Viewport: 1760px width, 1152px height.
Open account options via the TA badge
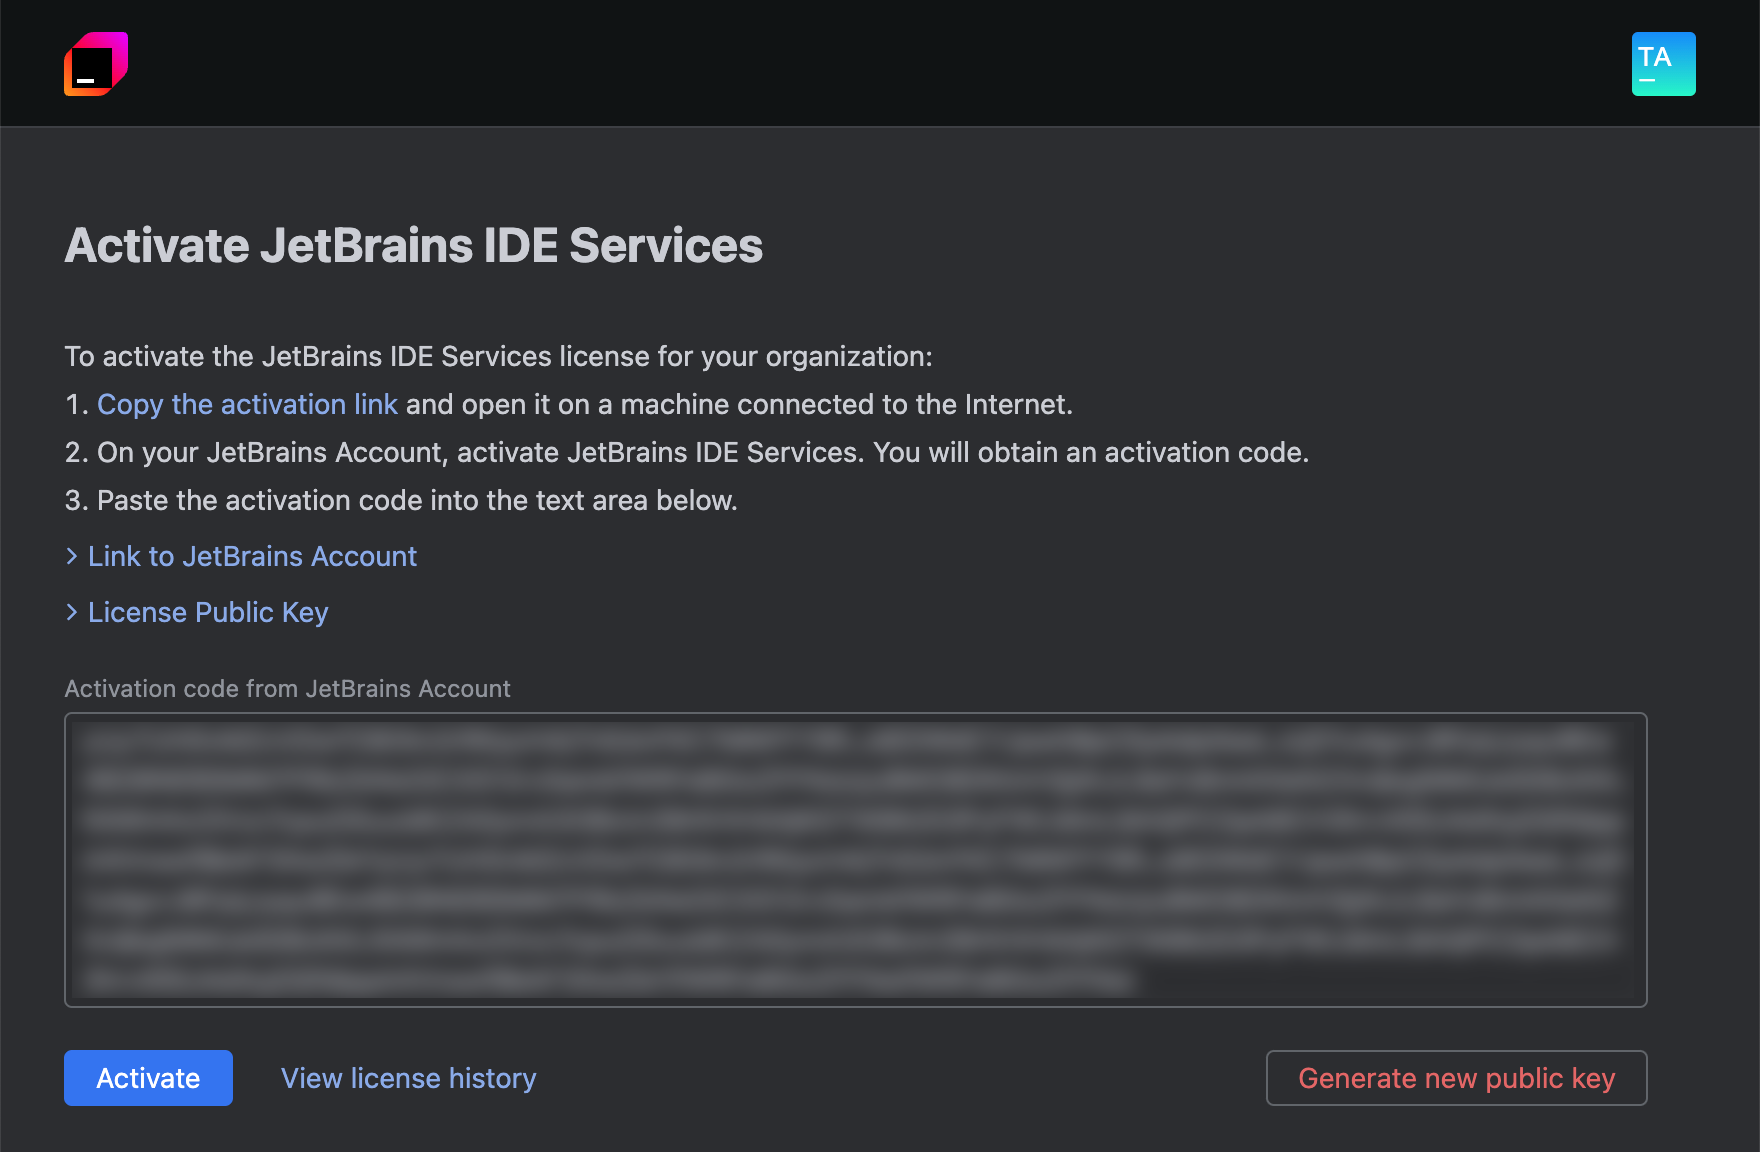pyautogui.click(x=1663, y=63)
